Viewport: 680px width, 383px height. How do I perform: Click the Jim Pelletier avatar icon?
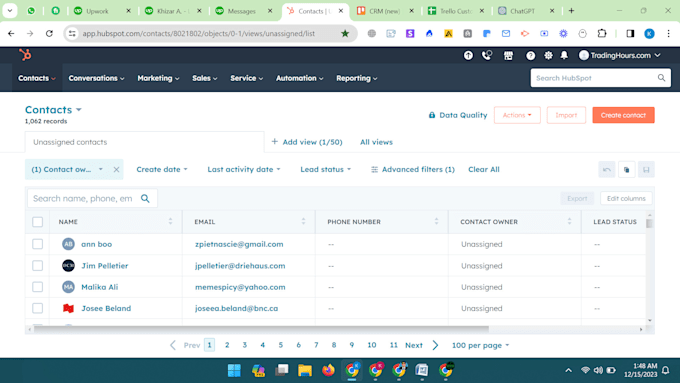point(69,265)
